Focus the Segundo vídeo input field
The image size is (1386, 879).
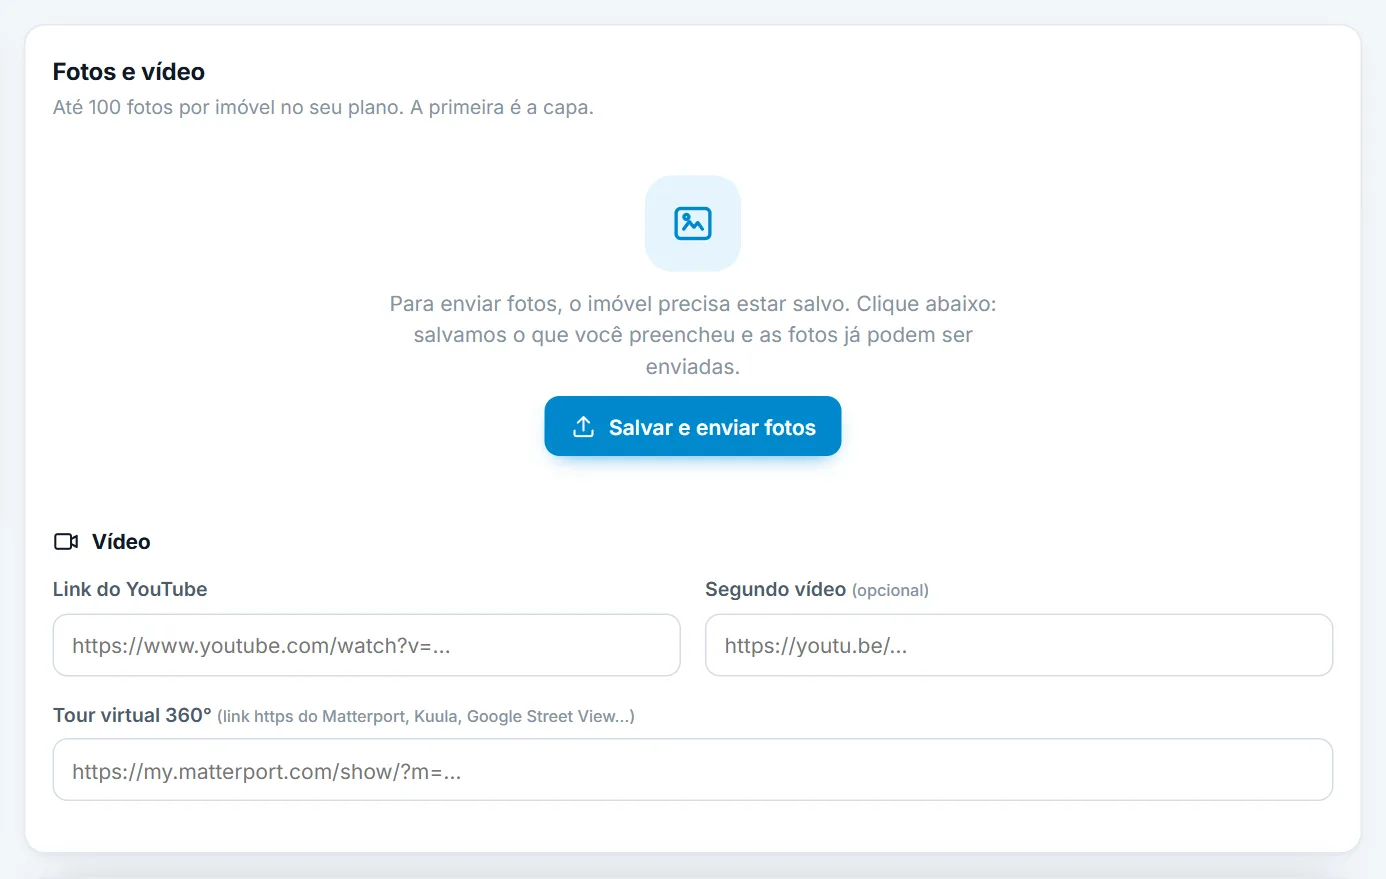(1018, 645)
